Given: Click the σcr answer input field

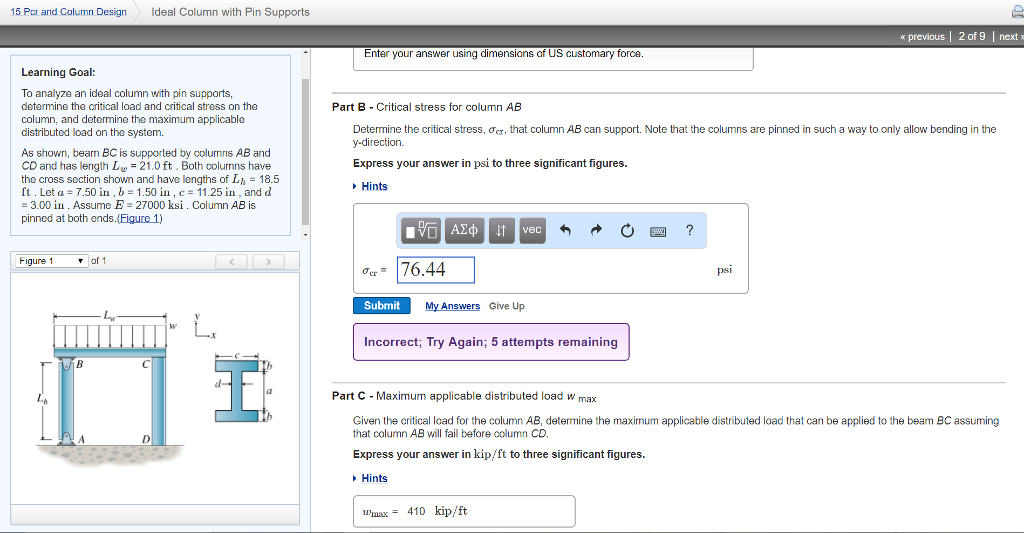Looking at the screenshot, I should click(x=436, y=270).
